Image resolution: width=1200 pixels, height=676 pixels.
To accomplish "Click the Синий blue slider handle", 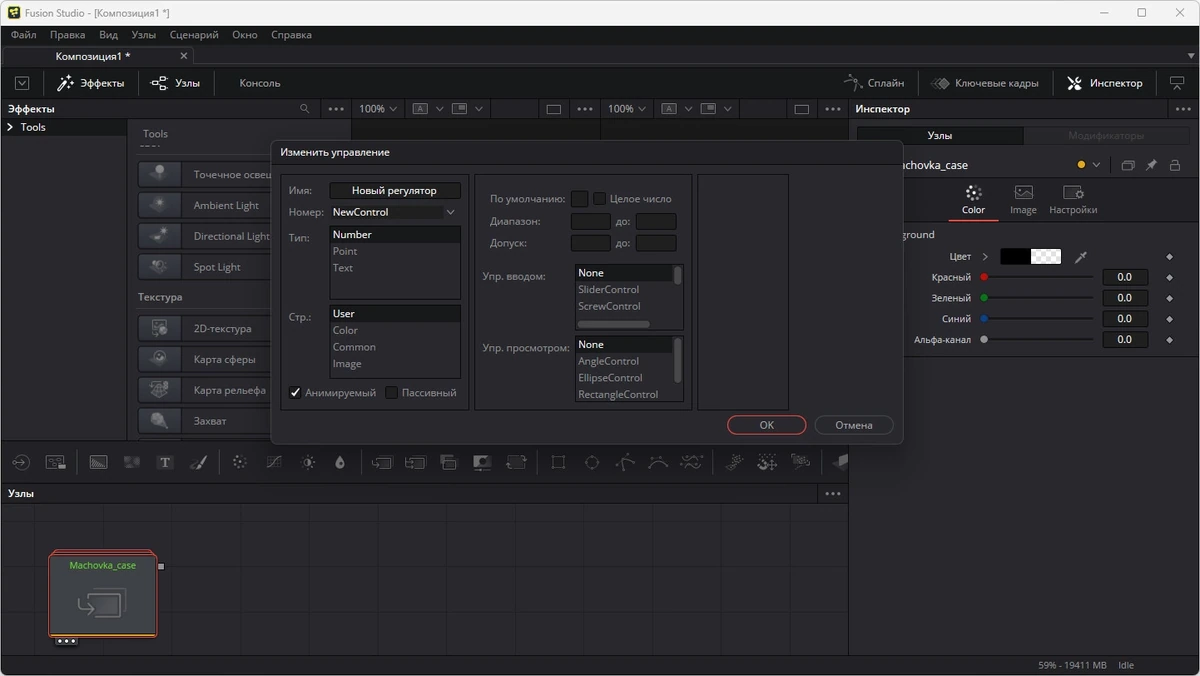I will tap(984, 319).
